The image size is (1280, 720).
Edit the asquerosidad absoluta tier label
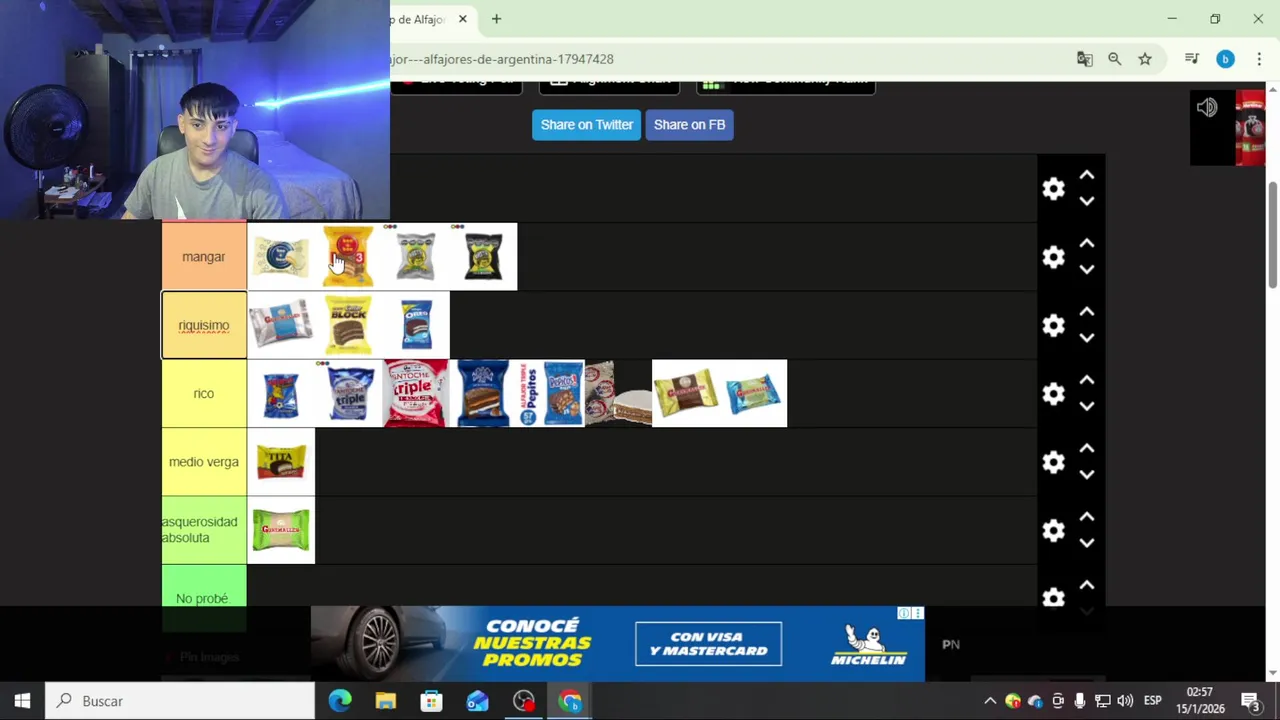204,530
